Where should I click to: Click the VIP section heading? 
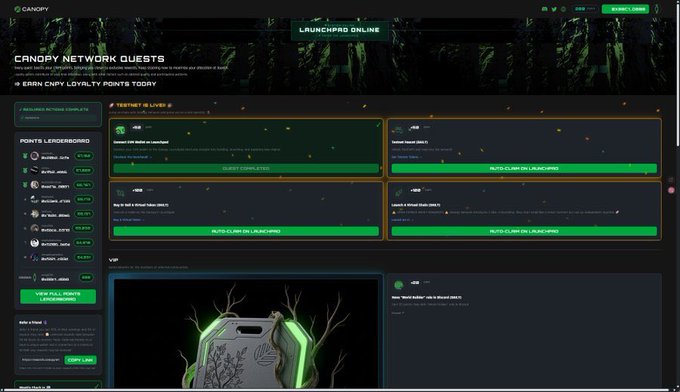point(113,260)
